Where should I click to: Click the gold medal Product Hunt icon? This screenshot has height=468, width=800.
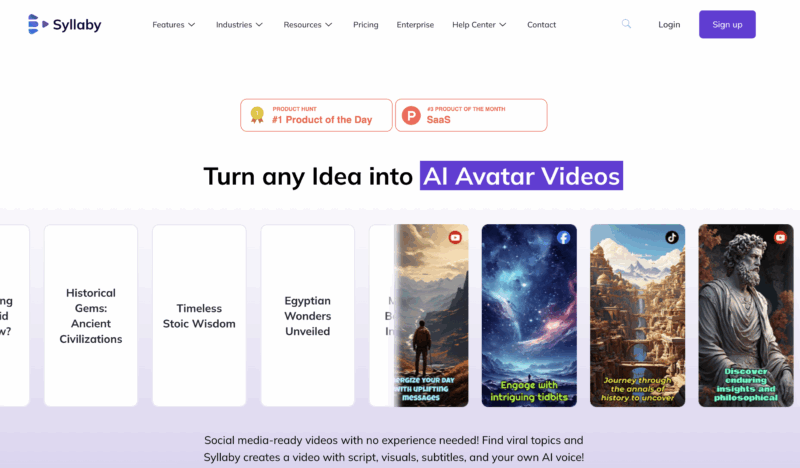(257, 115)
